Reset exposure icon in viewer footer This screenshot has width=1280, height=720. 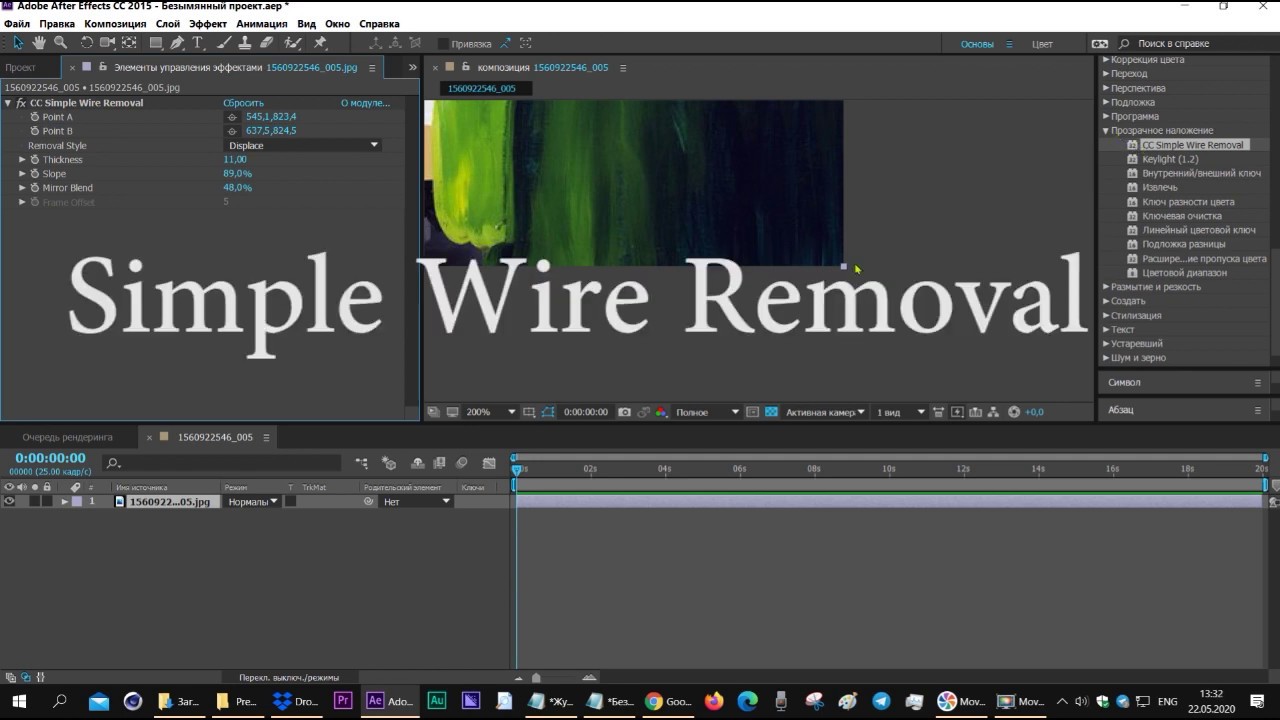(1014, 412)
